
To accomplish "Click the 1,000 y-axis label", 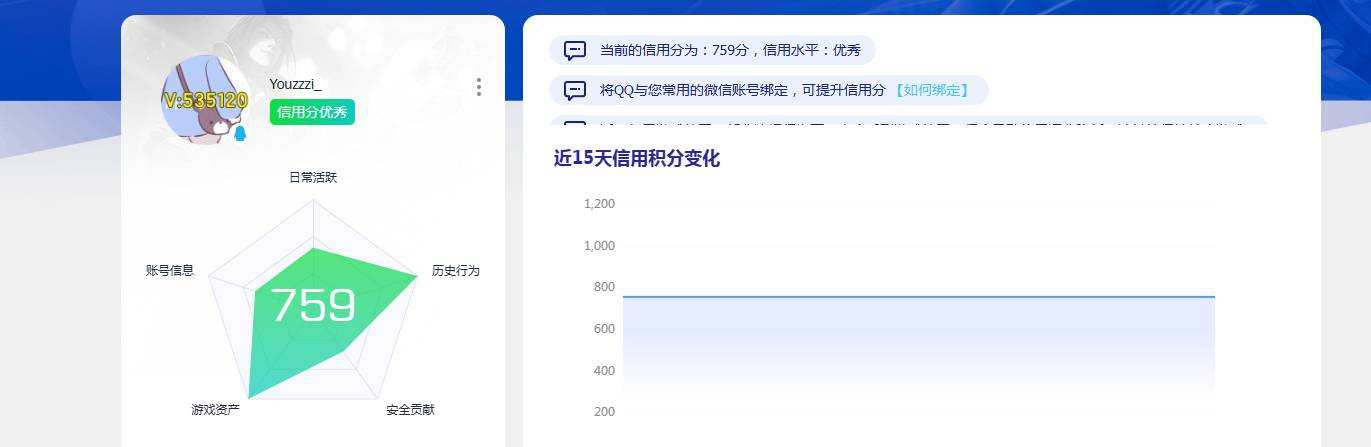I will pos(599,245).
